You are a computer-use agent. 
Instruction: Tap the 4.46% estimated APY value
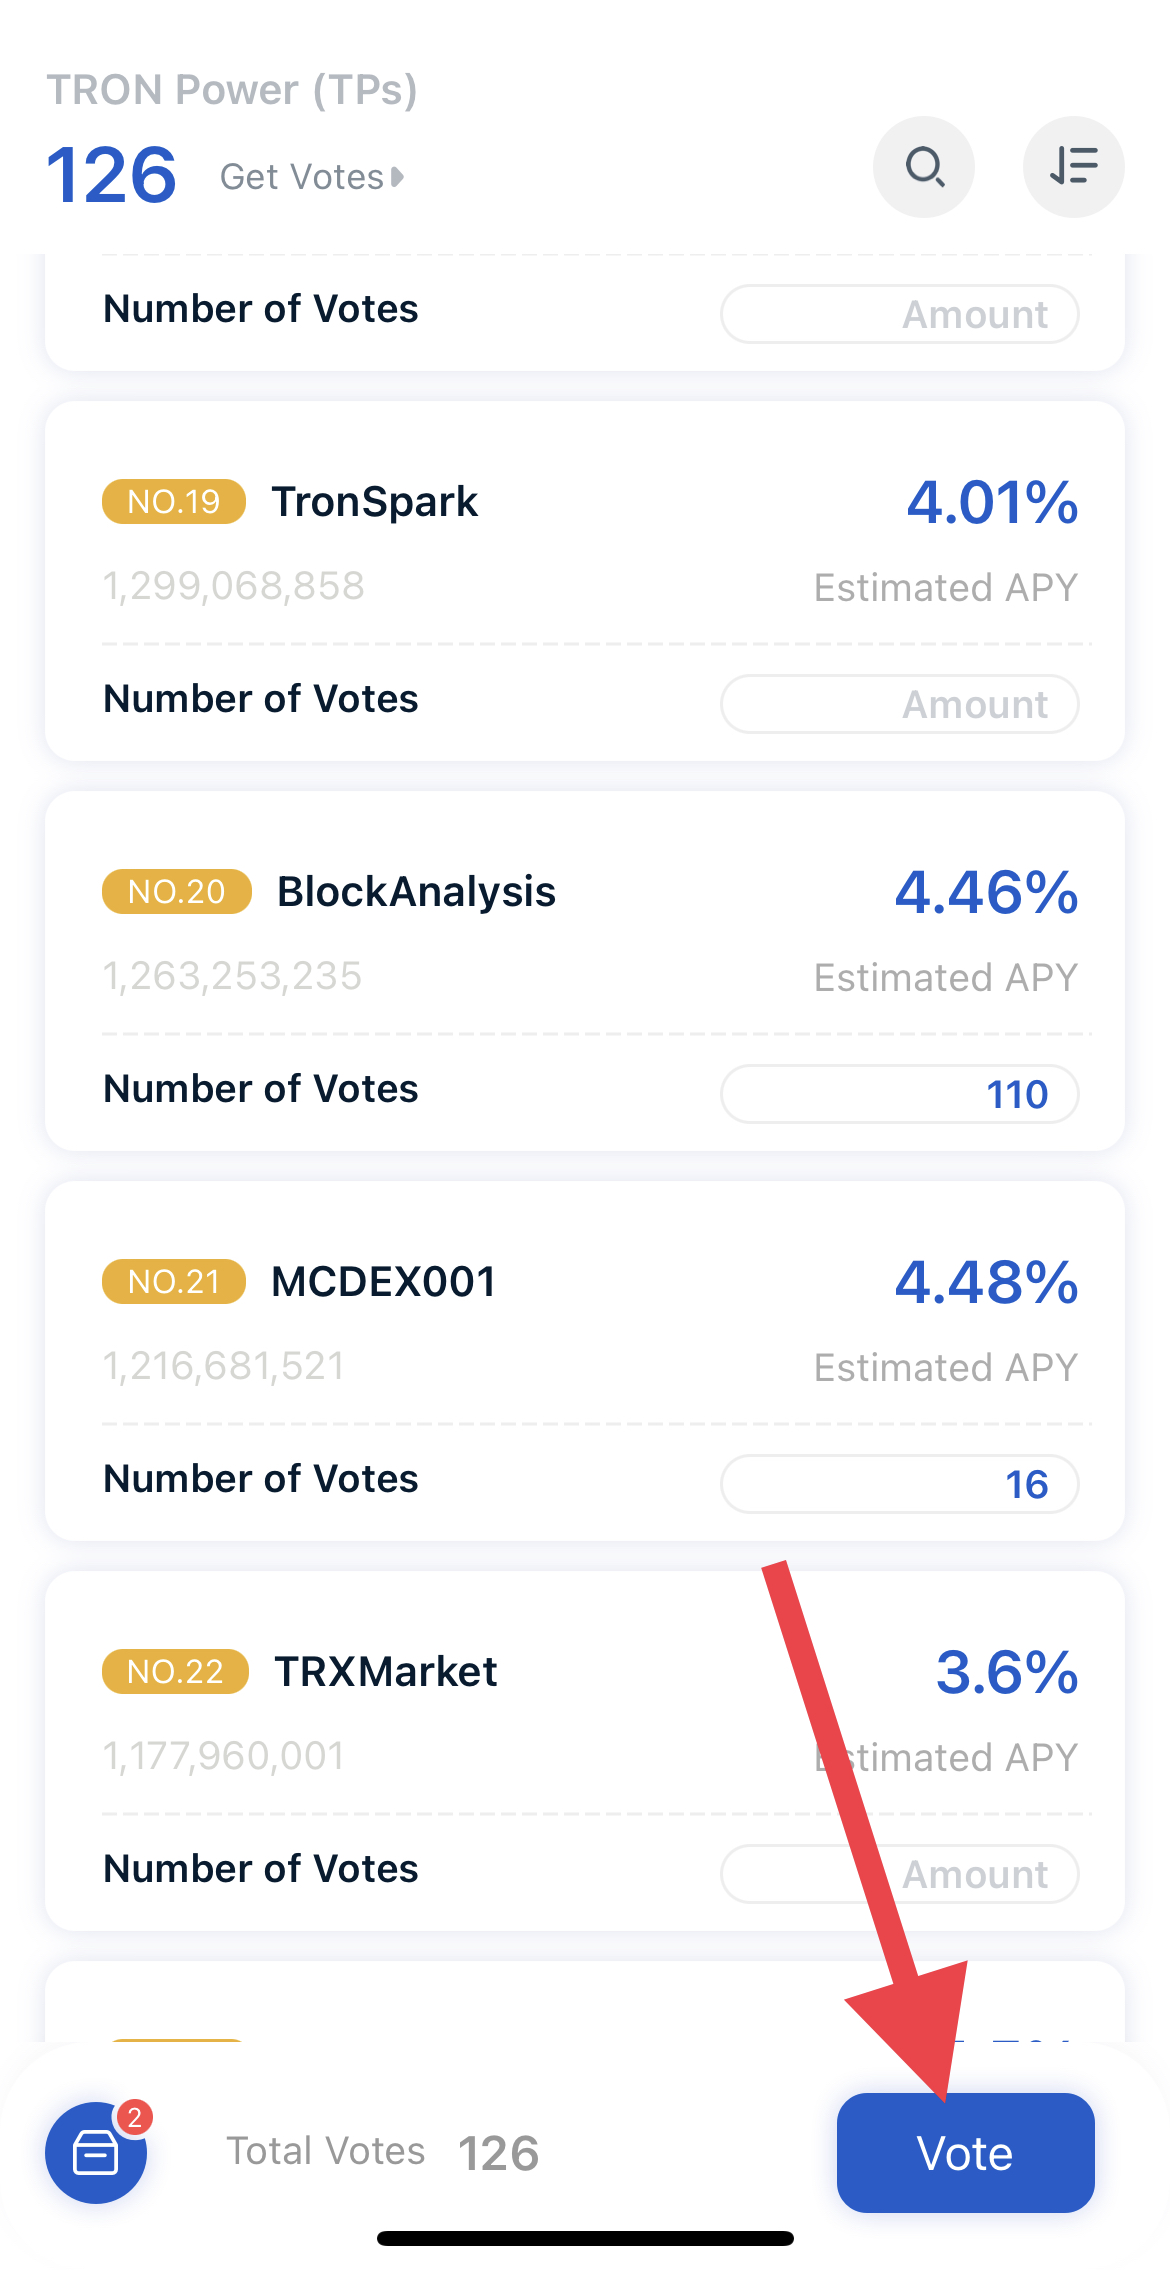pyautogui.click(x=987, y=892)
